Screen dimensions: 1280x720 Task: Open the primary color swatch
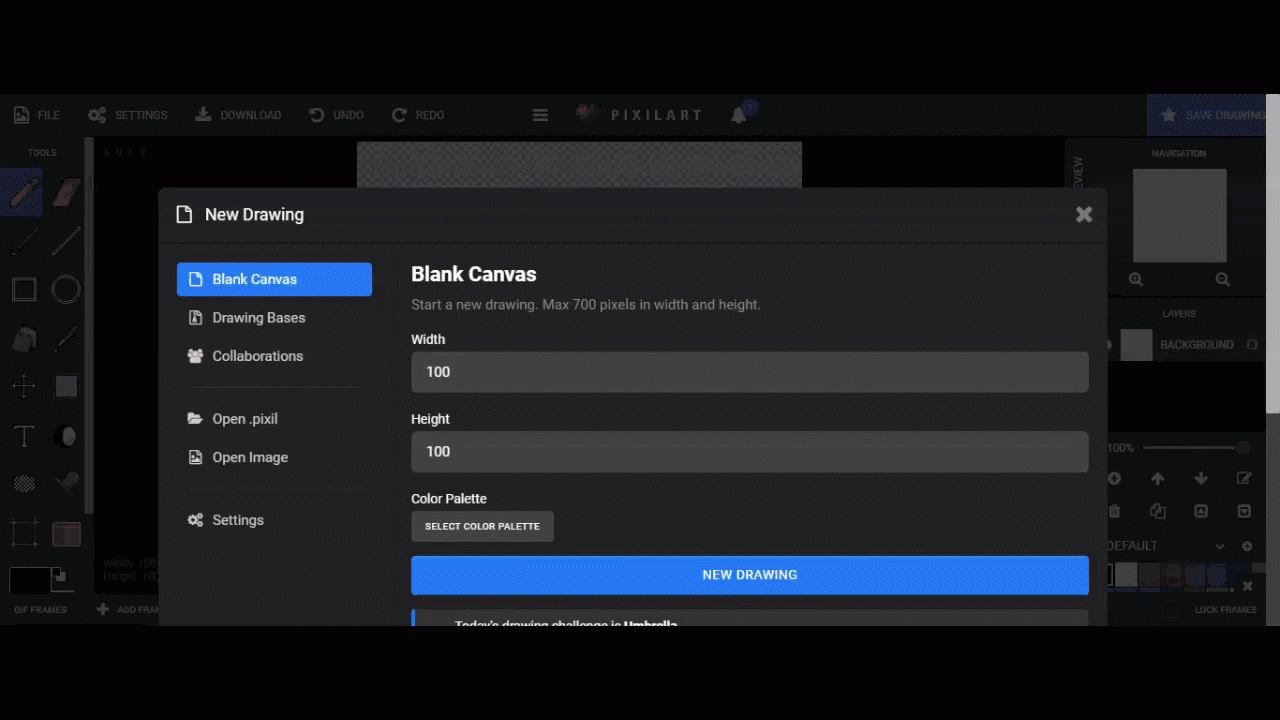click(x=30, y=579)
